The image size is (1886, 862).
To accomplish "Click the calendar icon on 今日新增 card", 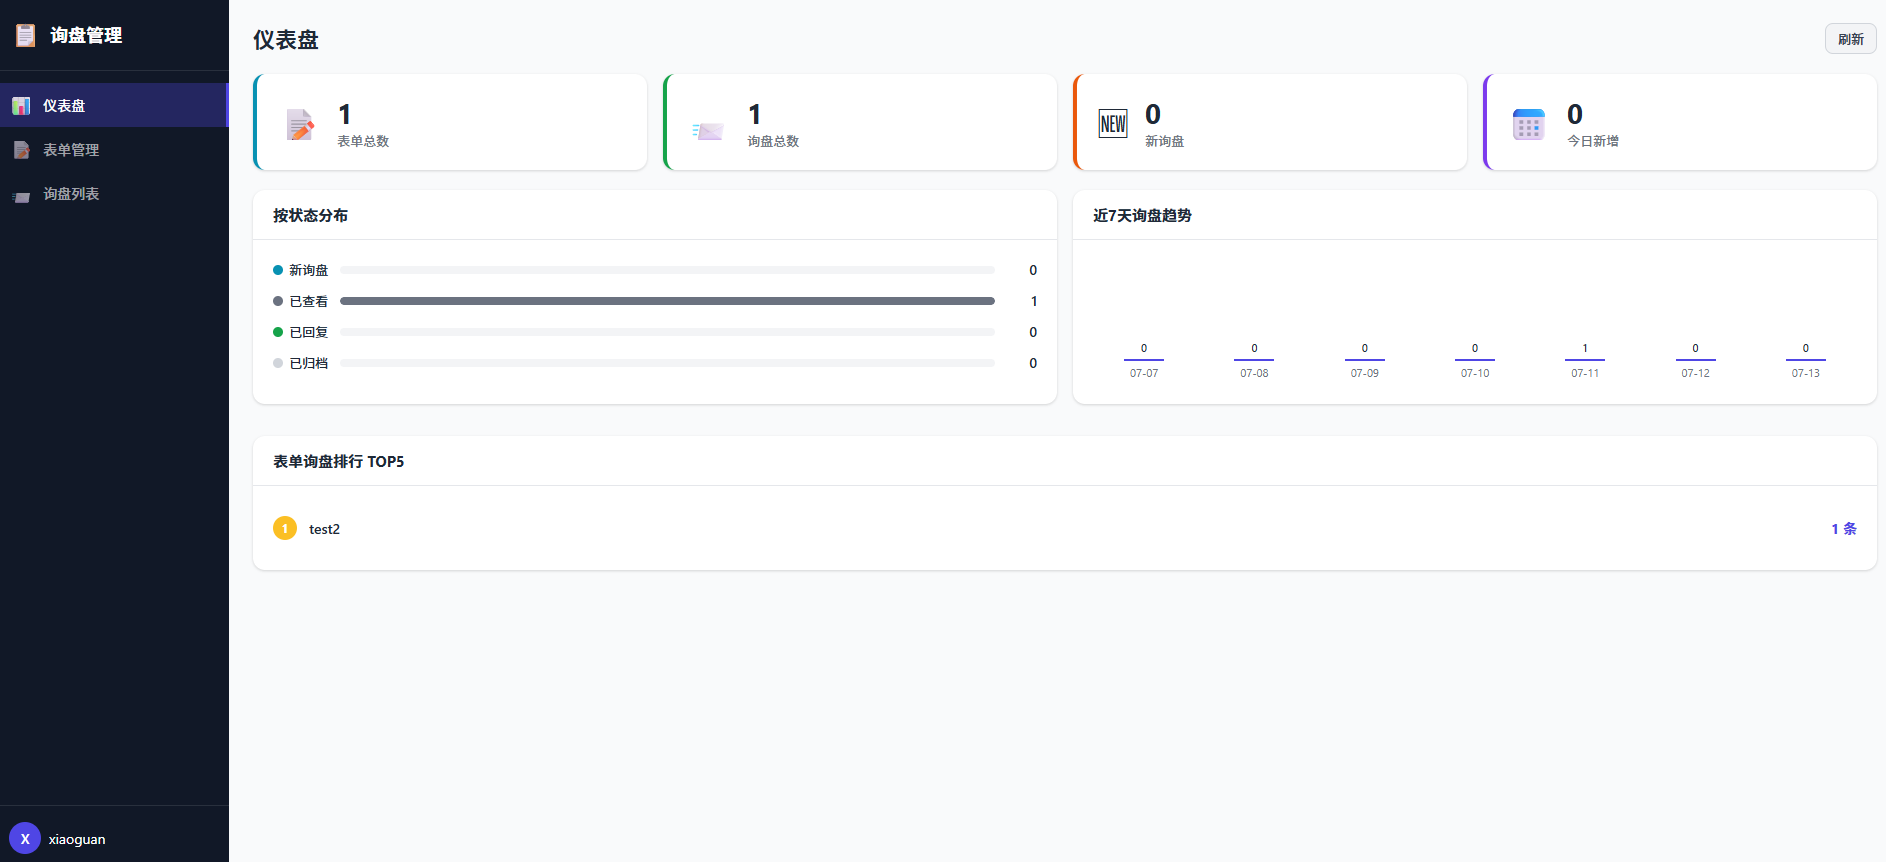I will (1528, 124).
